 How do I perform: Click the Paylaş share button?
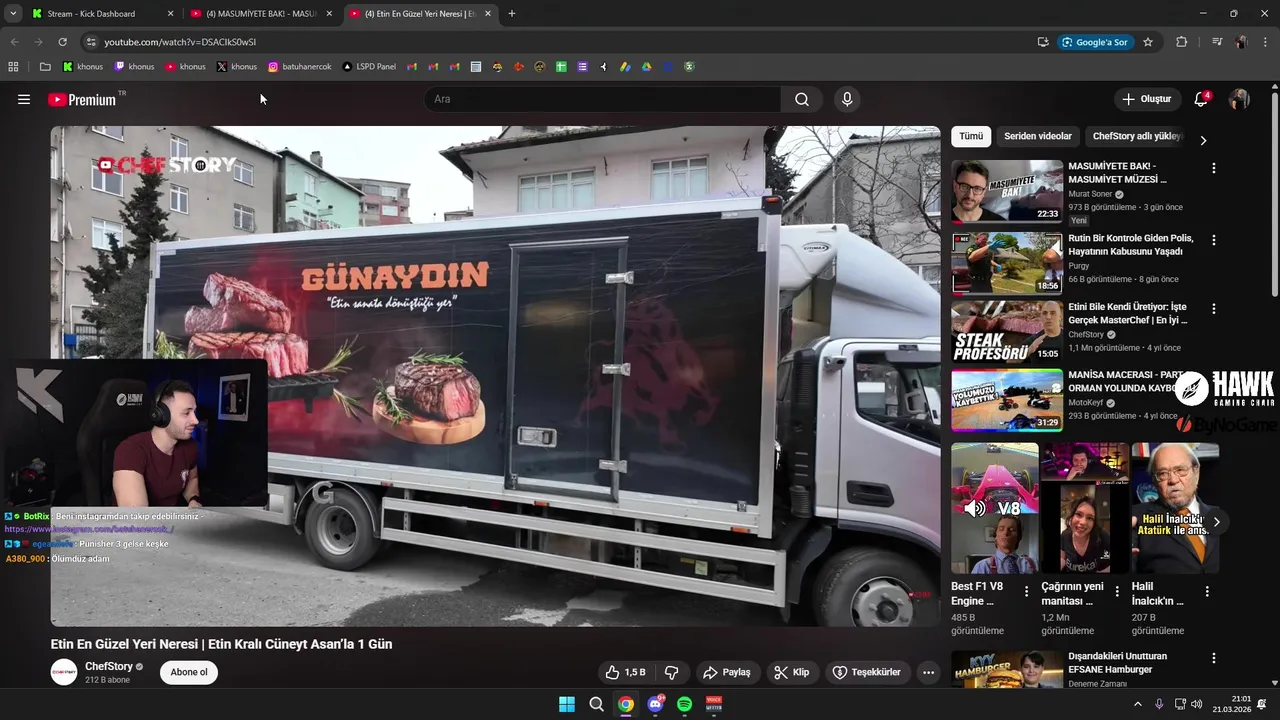(x=727, y=672)
